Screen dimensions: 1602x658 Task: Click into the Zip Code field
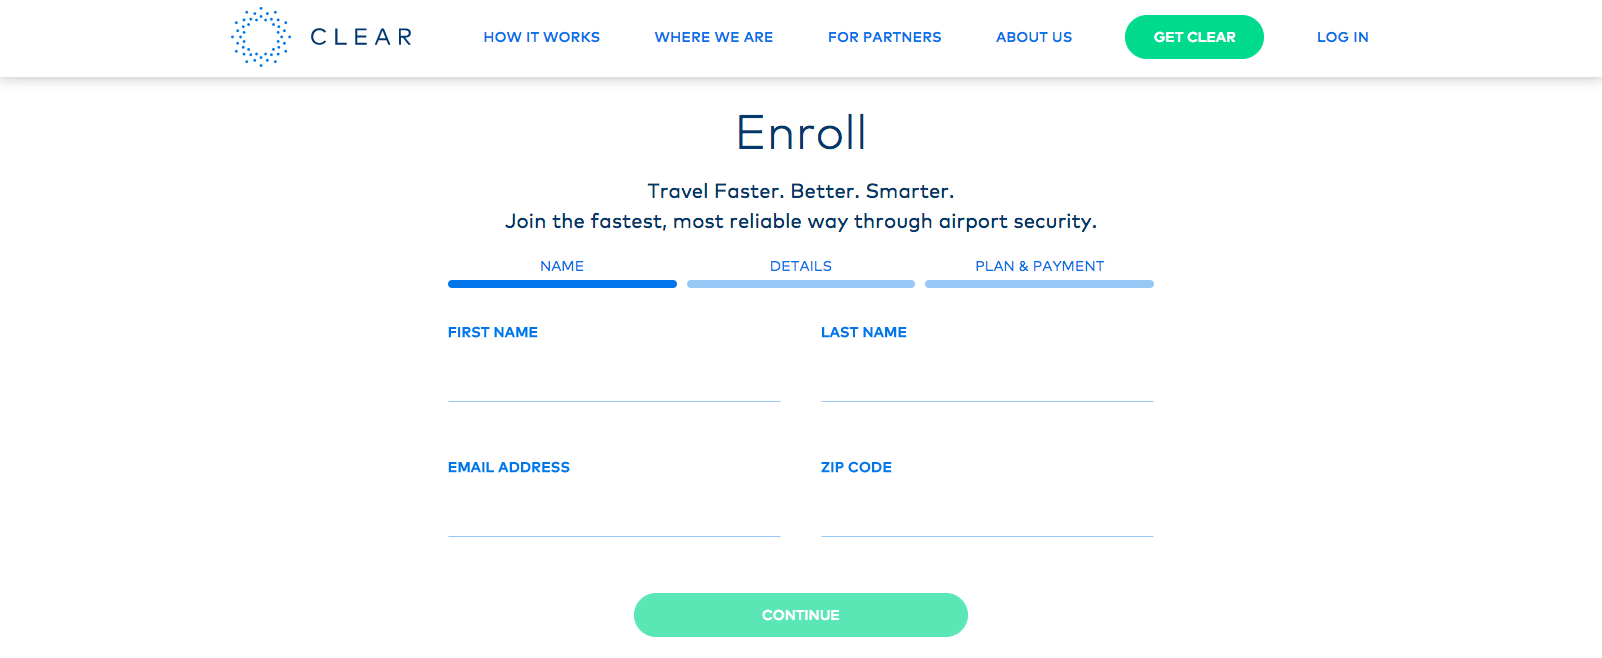987,513
